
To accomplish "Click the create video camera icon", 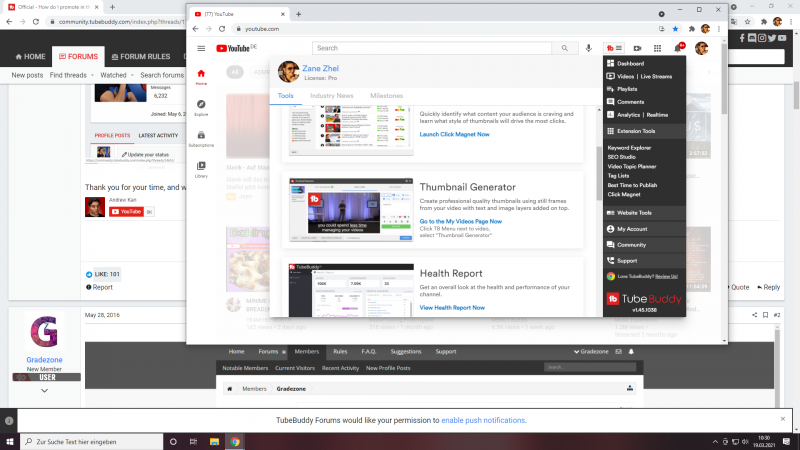I will (637, 48).
